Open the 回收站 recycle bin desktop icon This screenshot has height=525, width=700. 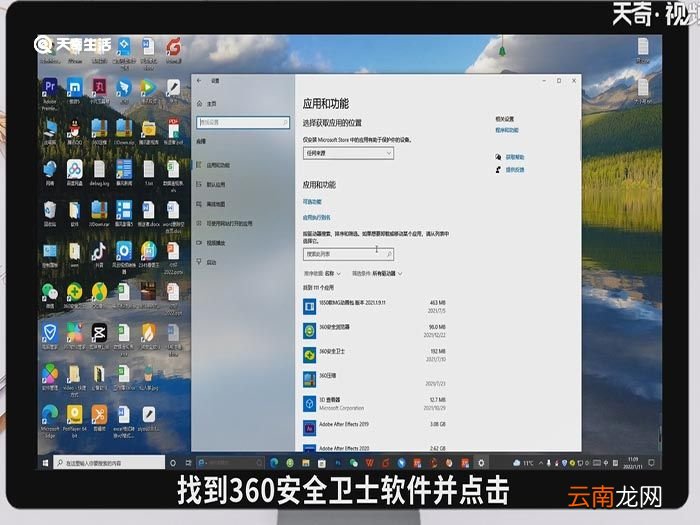(50, 214)
